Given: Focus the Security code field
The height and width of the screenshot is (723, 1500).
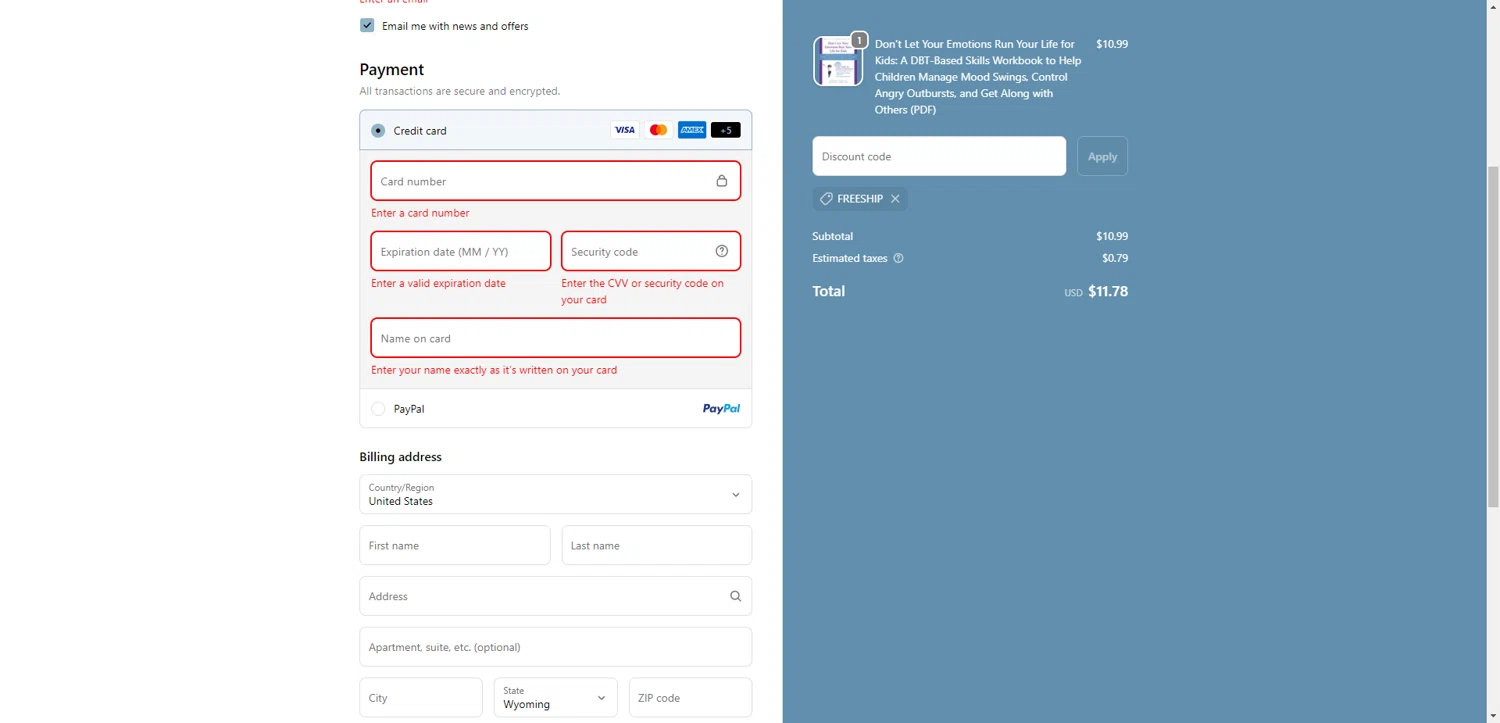Looking at the screenshot, I should pyautogui.click(x=651, y=251).
